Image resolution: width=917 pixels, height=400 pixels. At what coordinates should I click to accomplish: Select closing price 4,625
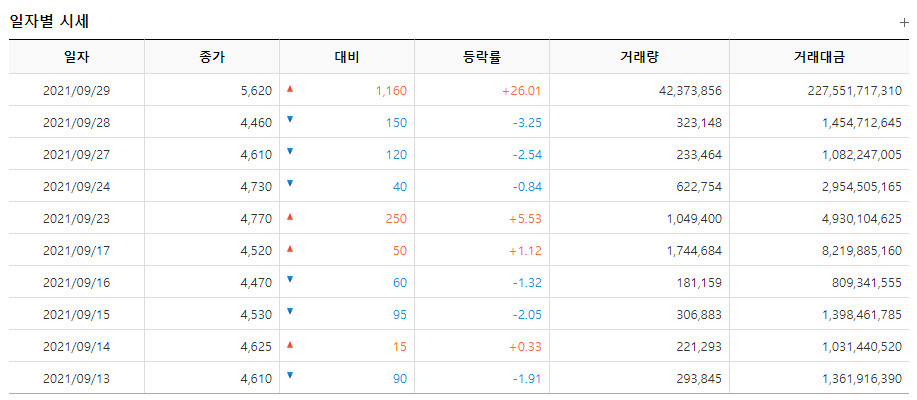pyautogui.click(x=256, y=347)
